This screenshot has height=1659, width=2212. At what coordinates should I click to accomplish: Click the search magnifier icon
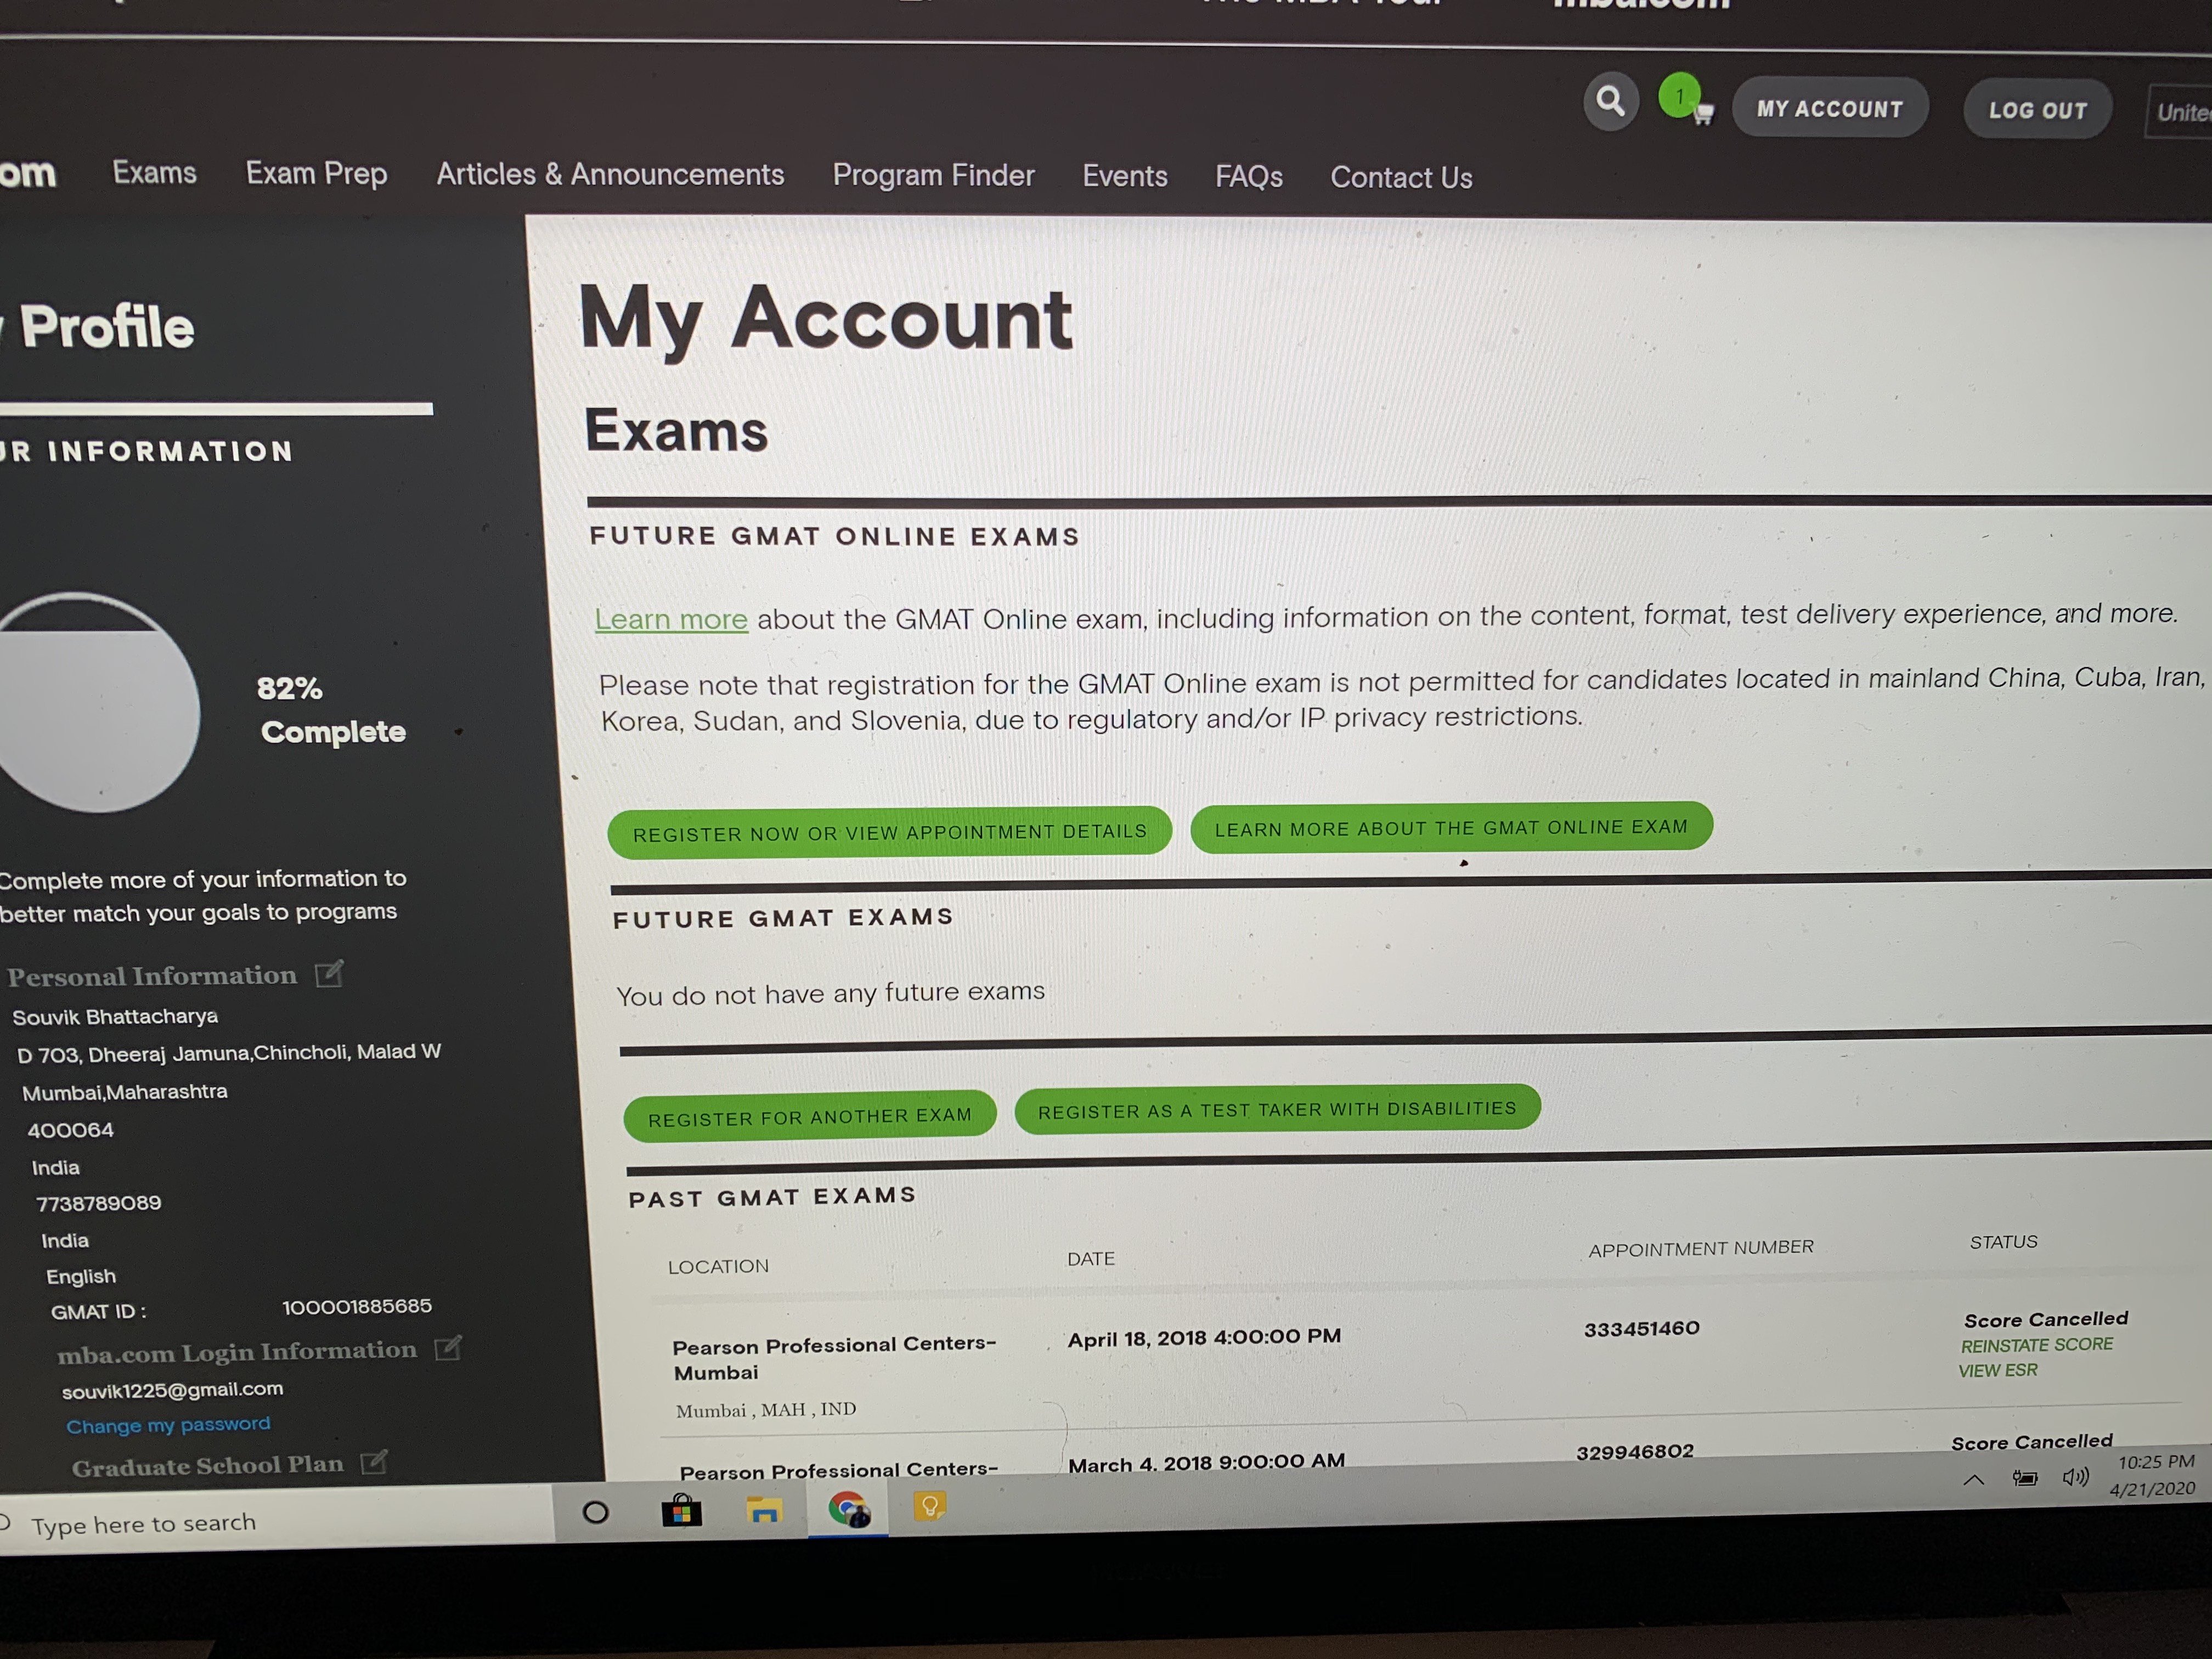point(1610,101)
